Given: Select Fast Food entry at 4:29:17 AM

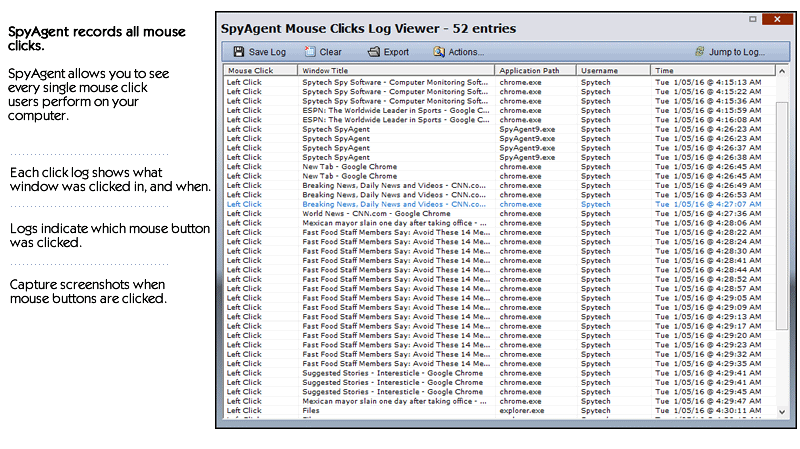Looking at the screenshot, I should [499, 326].
